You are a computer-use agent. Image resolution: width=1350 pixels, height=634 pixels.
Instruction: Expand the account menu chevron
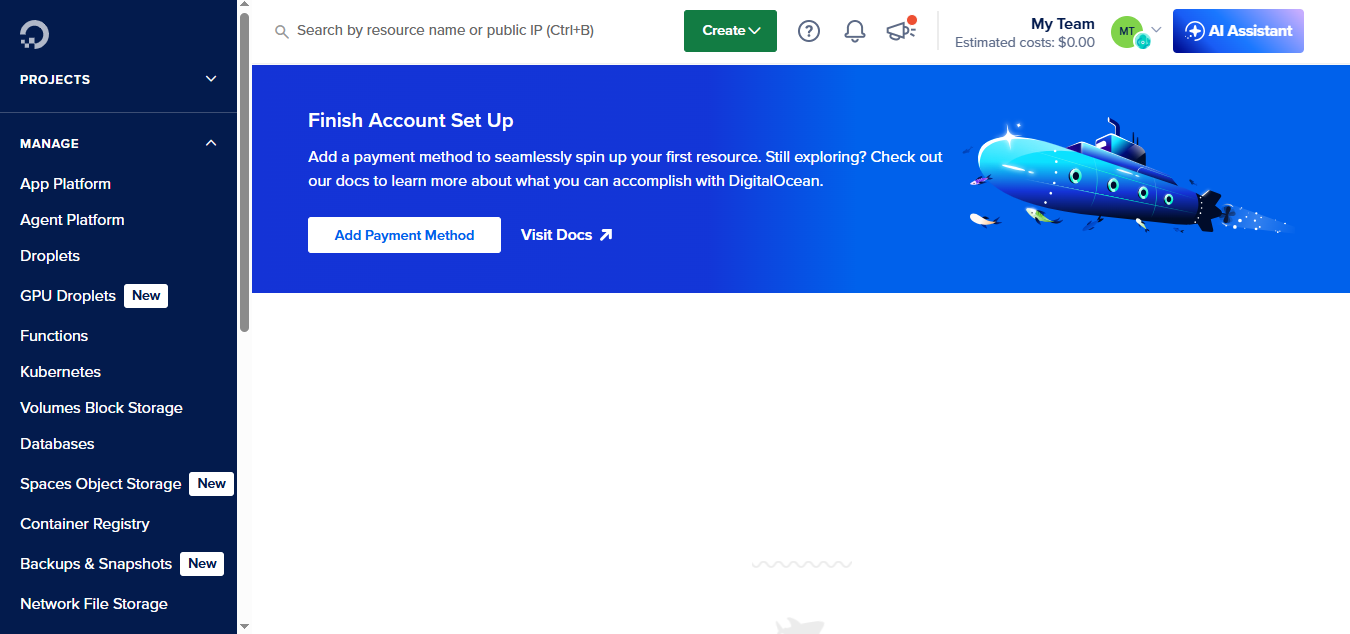tap(1157, 30)
